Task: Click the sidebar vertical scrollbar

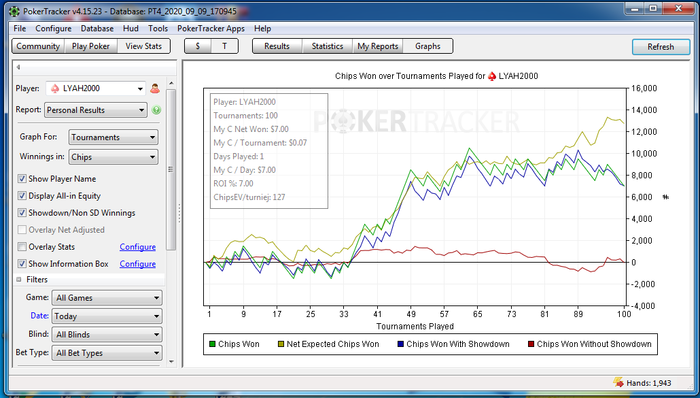Action: click(x=171, y=170)
